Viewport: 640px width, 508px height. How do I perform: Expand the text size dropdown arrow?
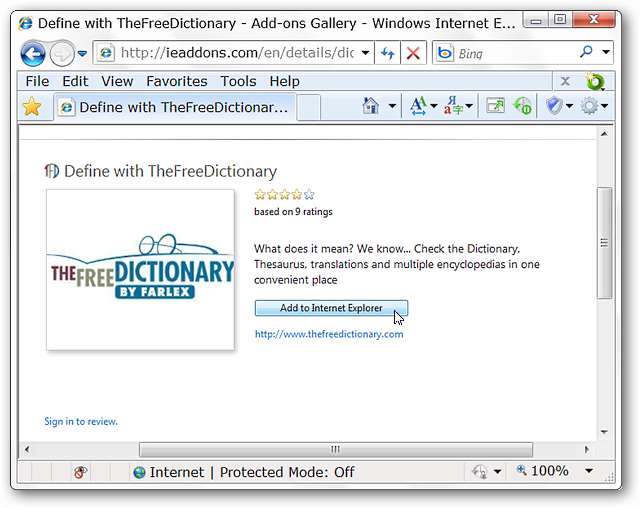tap(434, 106)
